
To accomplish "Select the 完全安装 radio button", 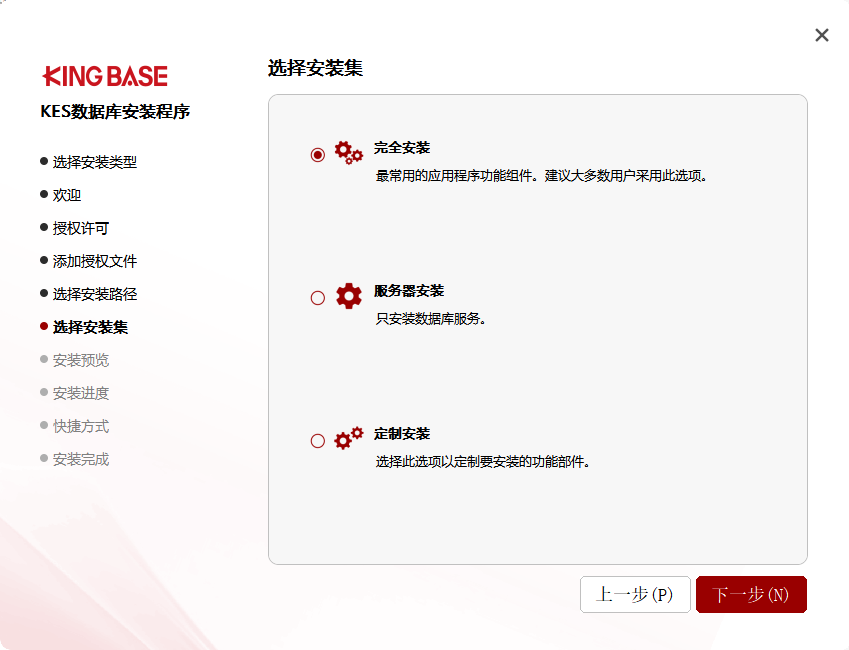I will tap(318, 155).
